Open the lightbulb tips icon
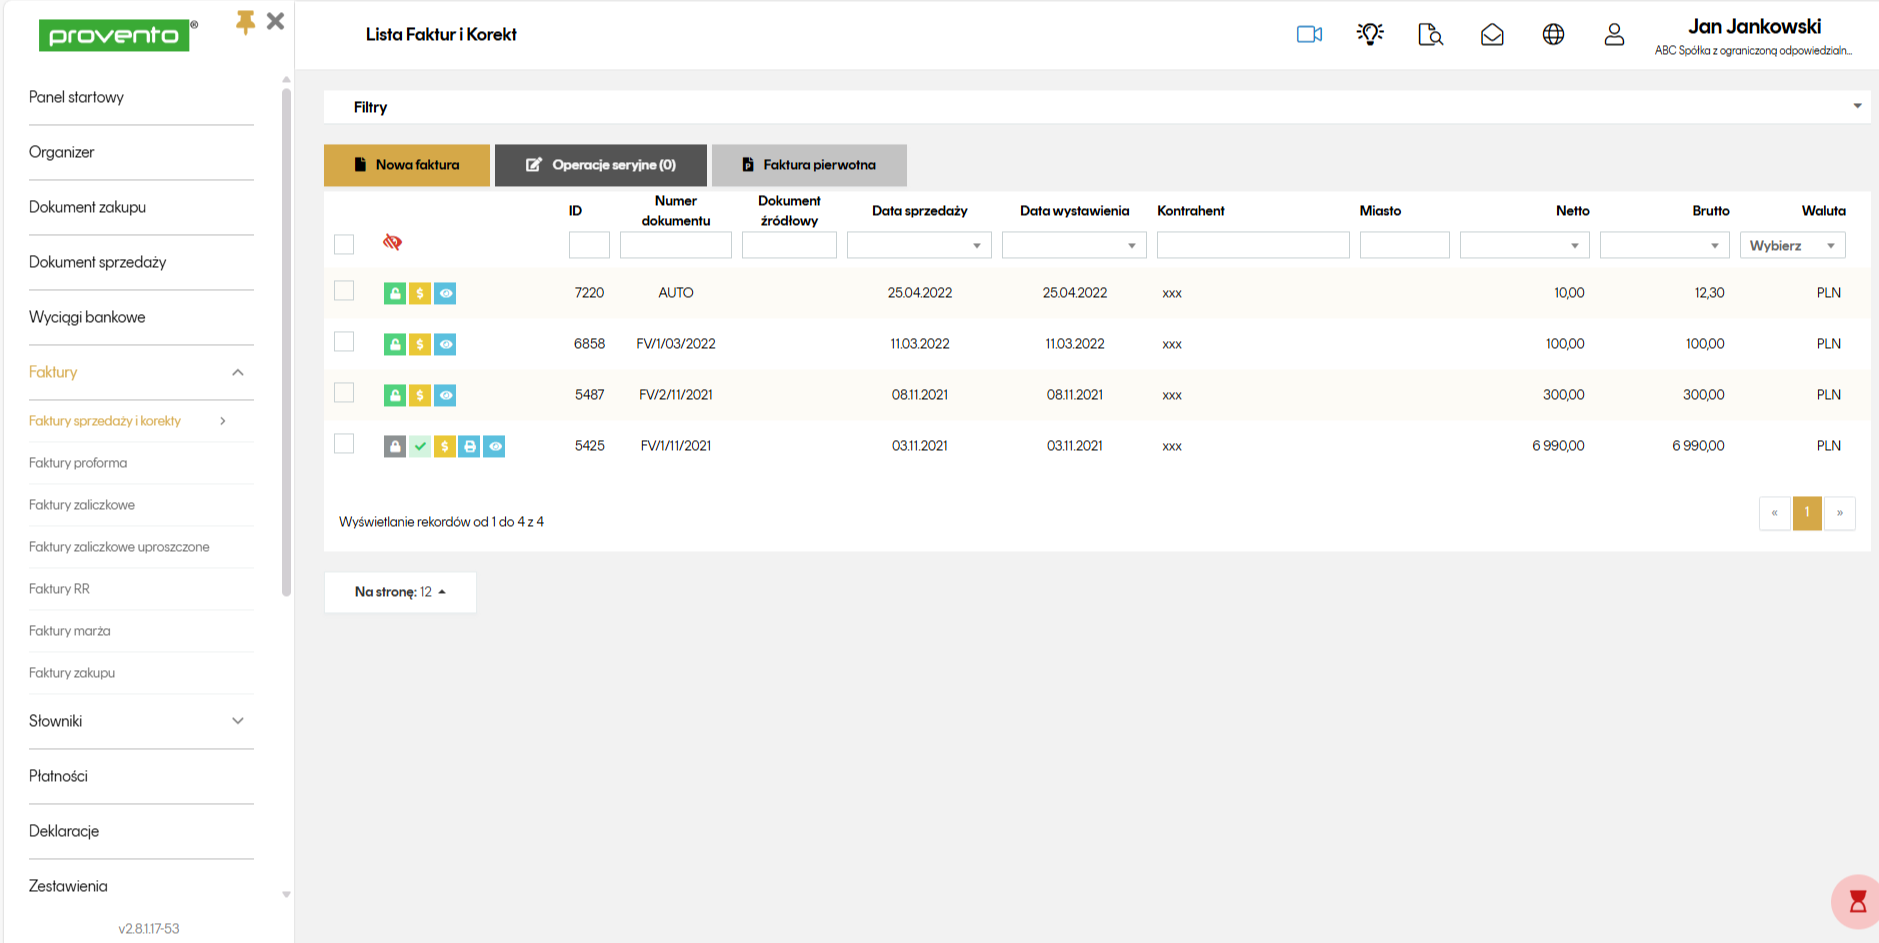This screenshot has height=943, width=1879. pos(1370,34)
